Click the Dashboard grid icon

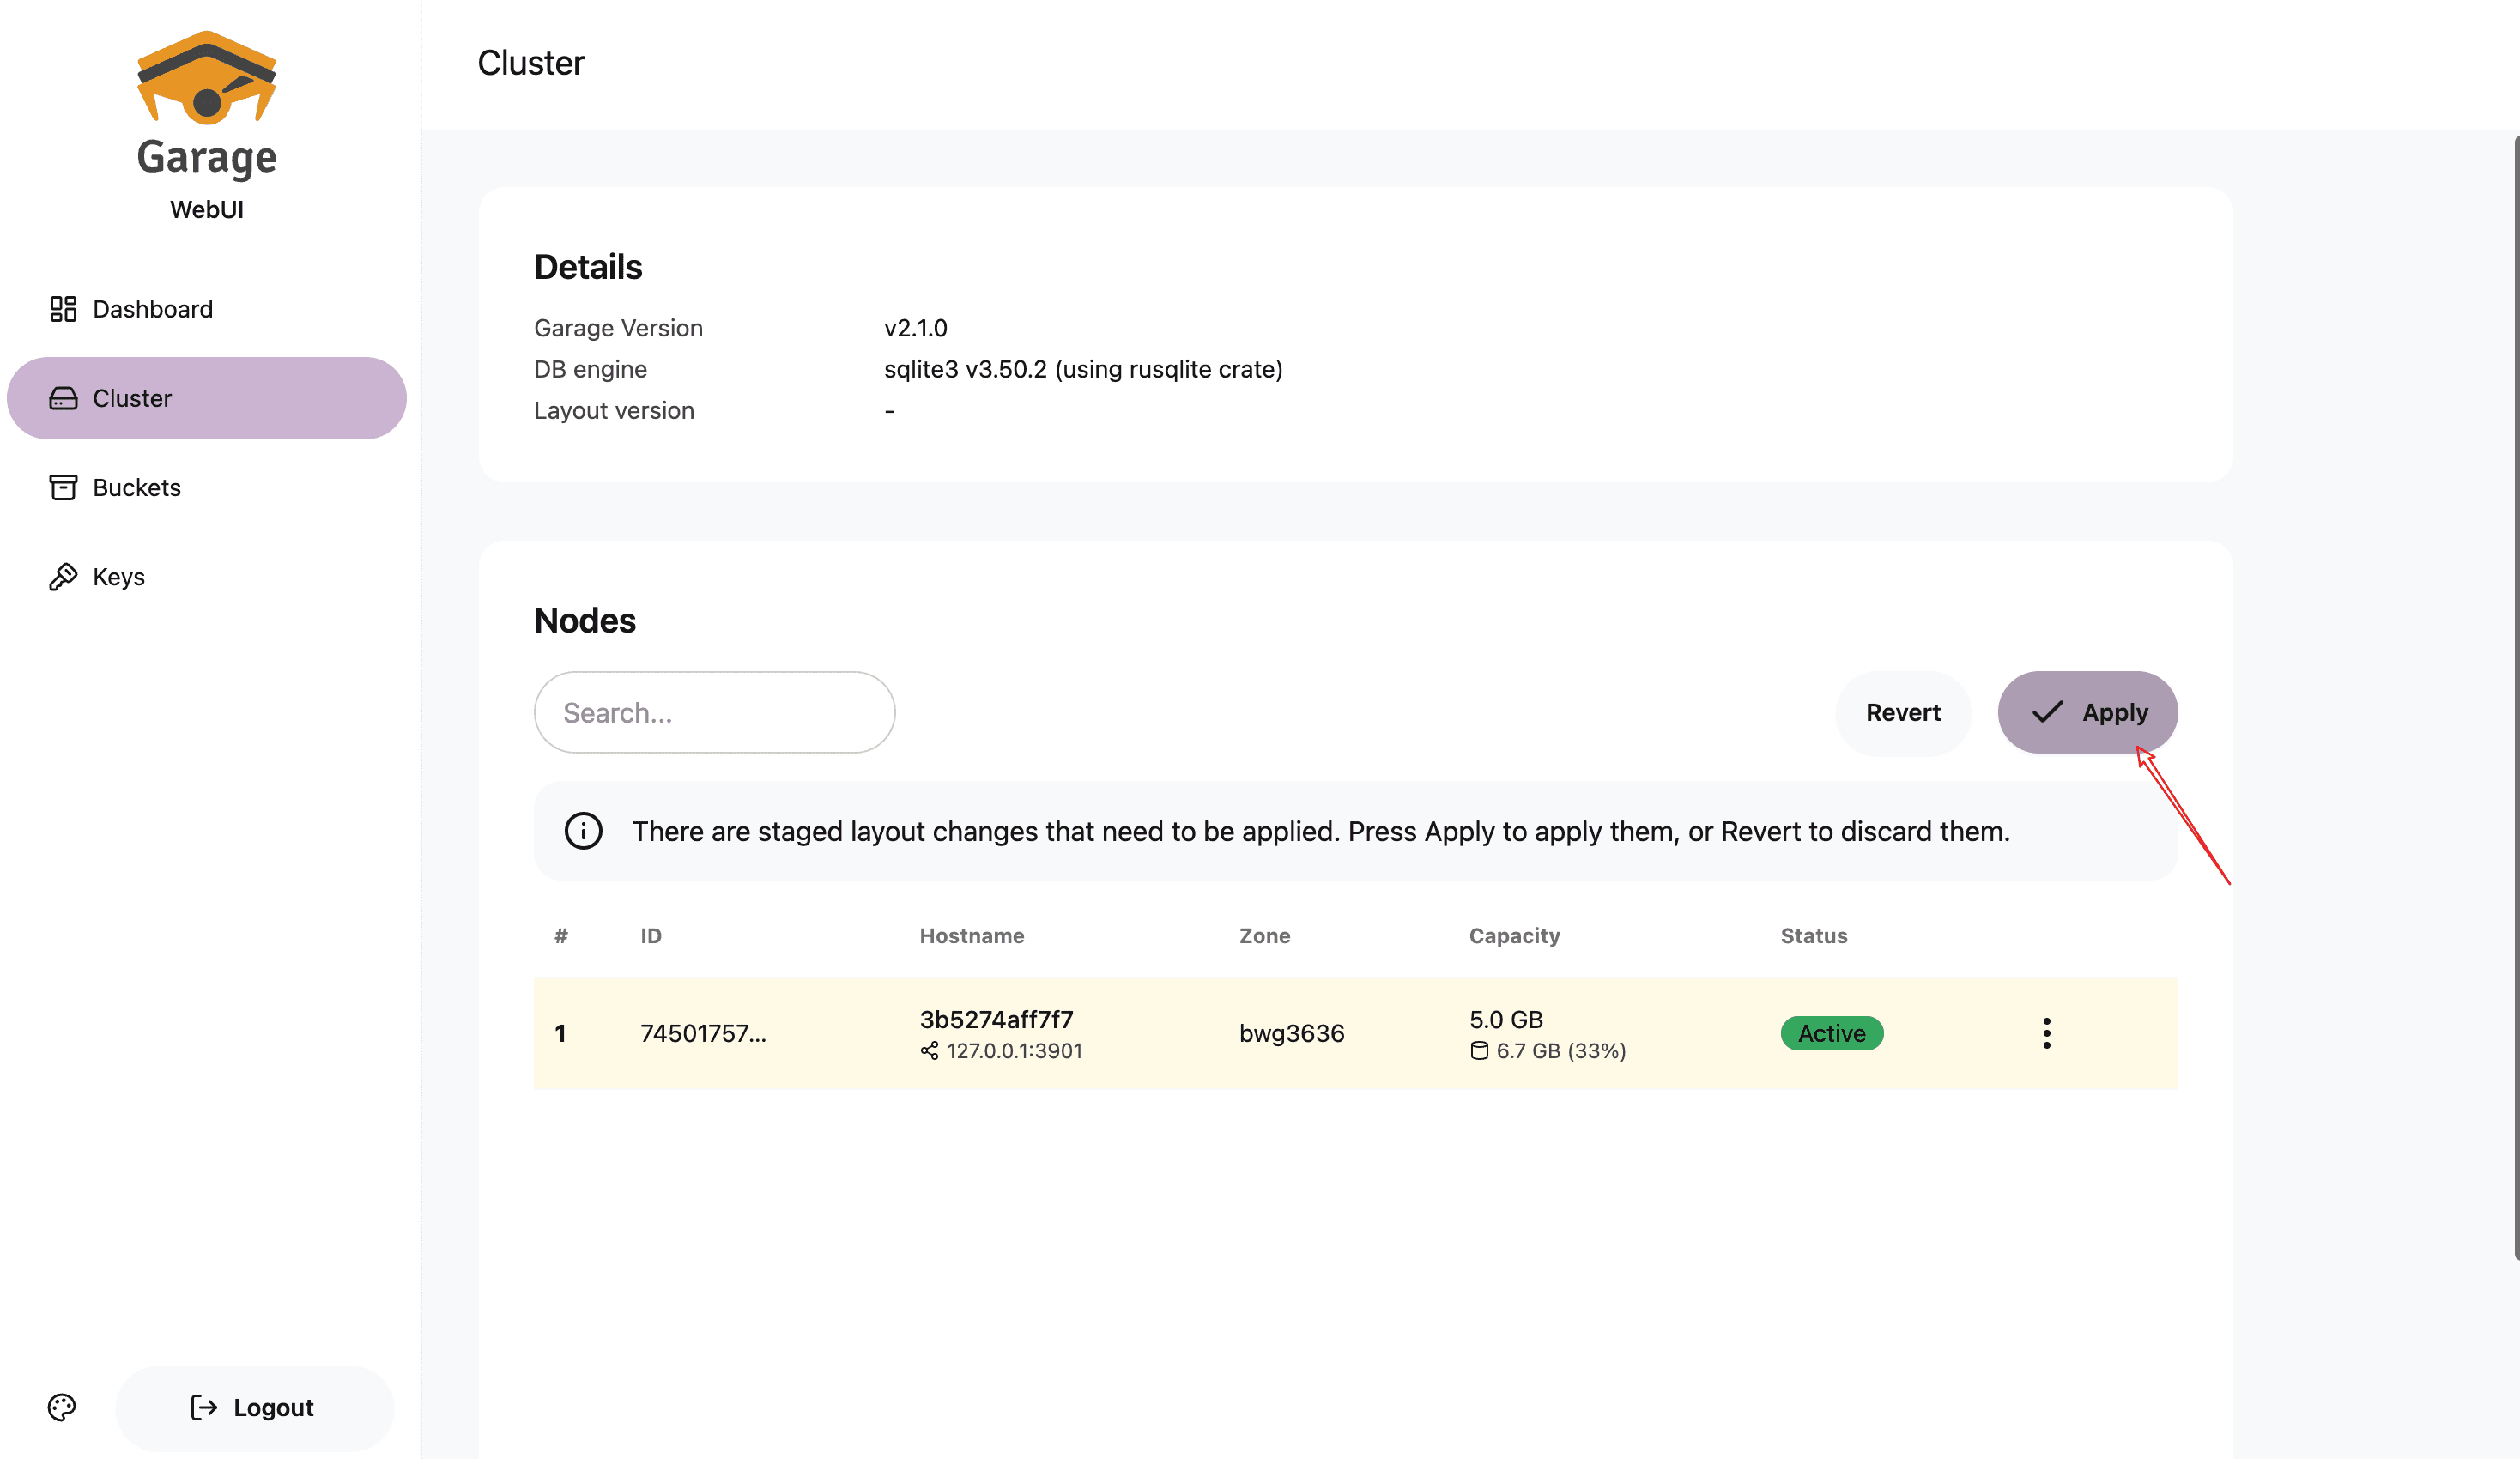point(63,309)
